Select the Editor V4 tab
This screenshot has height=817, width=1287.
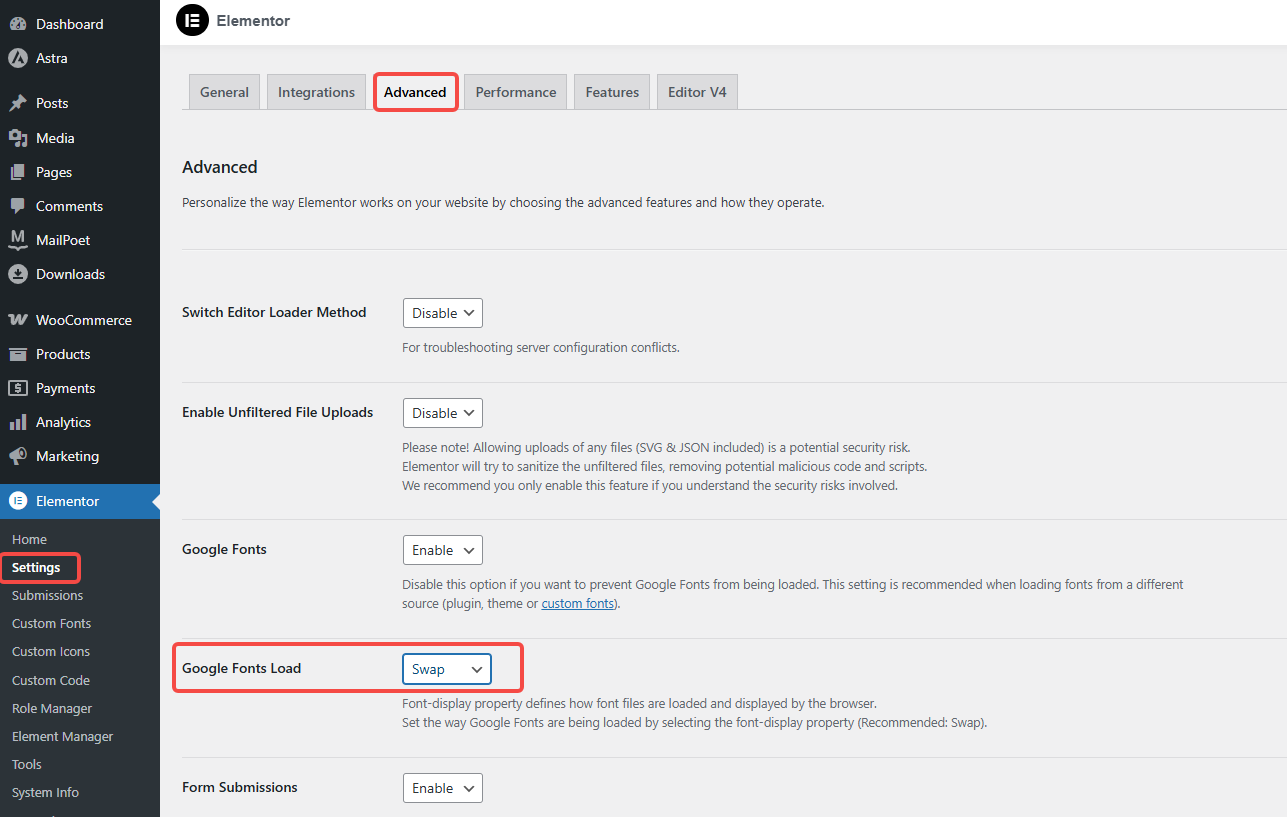[696, 91]
